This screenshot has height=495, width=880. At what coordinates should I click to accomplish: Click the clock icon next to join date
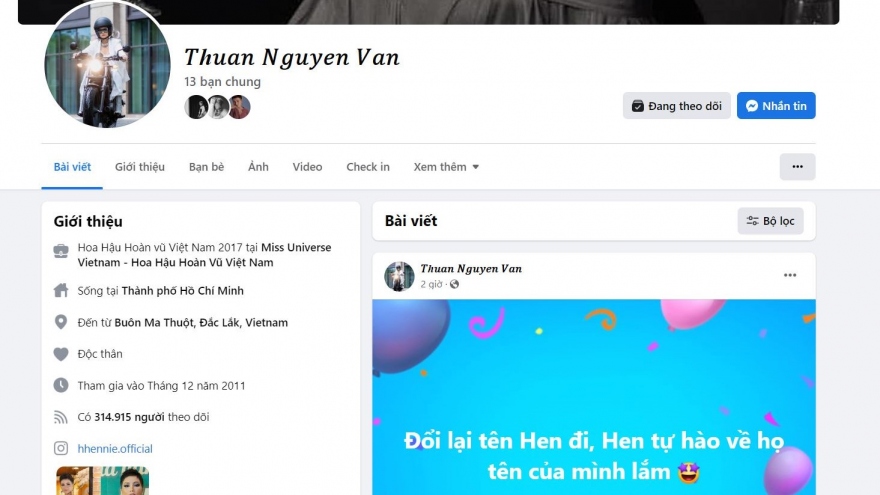point(61,385)
